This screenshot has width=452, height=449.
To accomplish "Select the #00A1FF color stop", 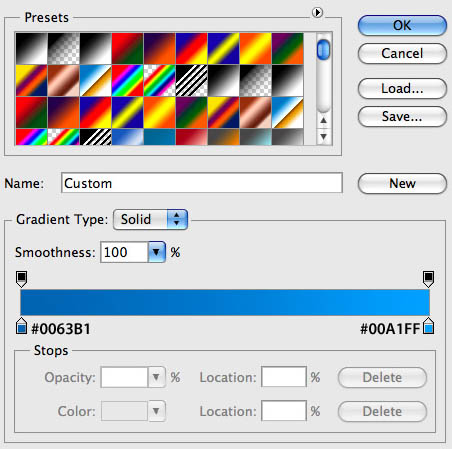I will click(428, 326).
